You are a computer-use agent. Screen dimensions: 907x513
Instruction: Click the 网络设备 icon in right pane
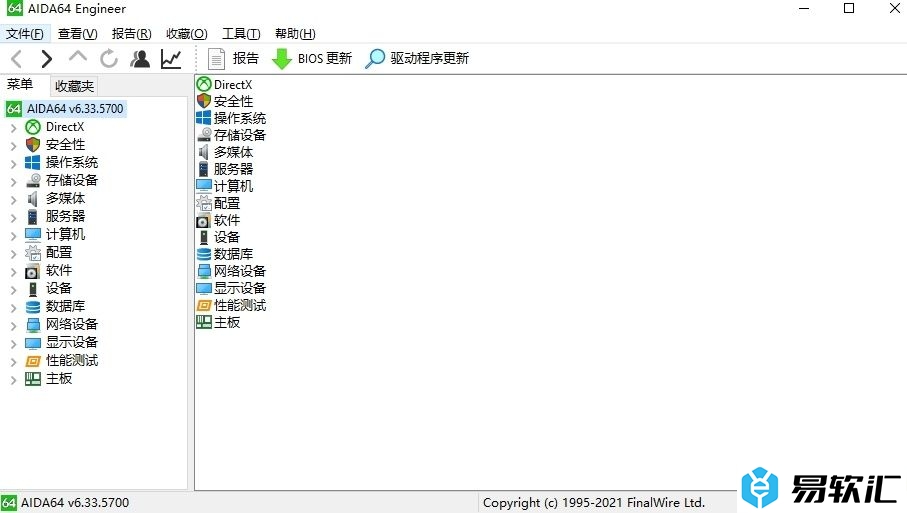click(x=204, y=271)
